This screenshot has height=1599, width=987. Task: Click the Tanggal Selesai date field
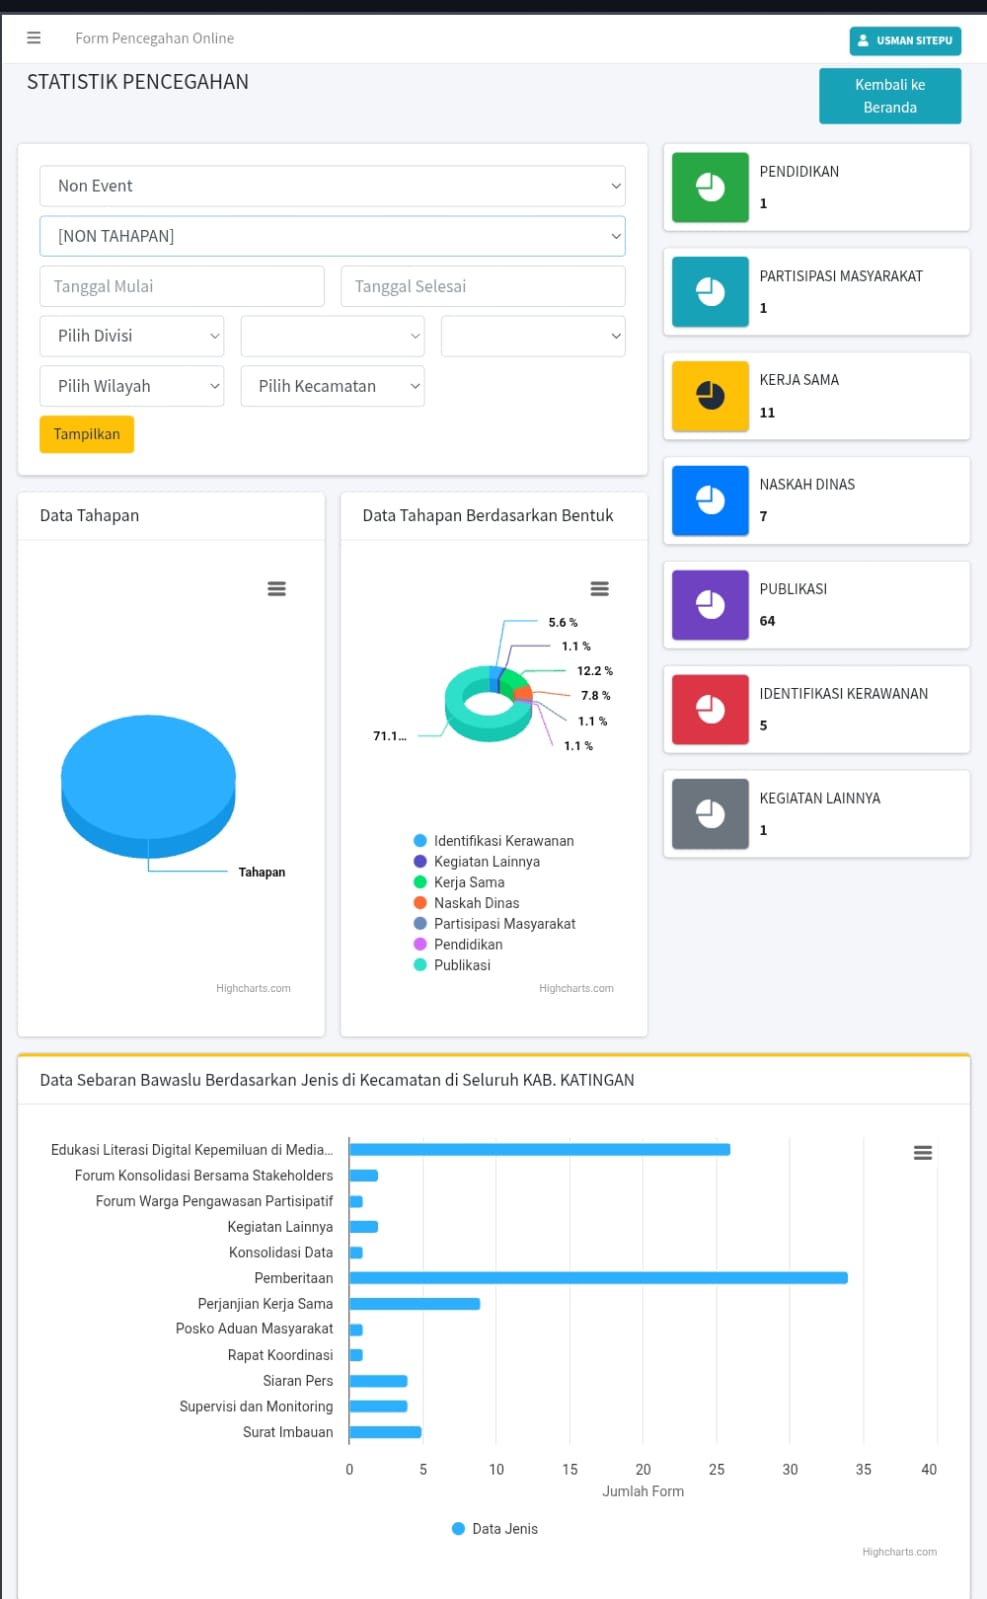click(483, 286)
